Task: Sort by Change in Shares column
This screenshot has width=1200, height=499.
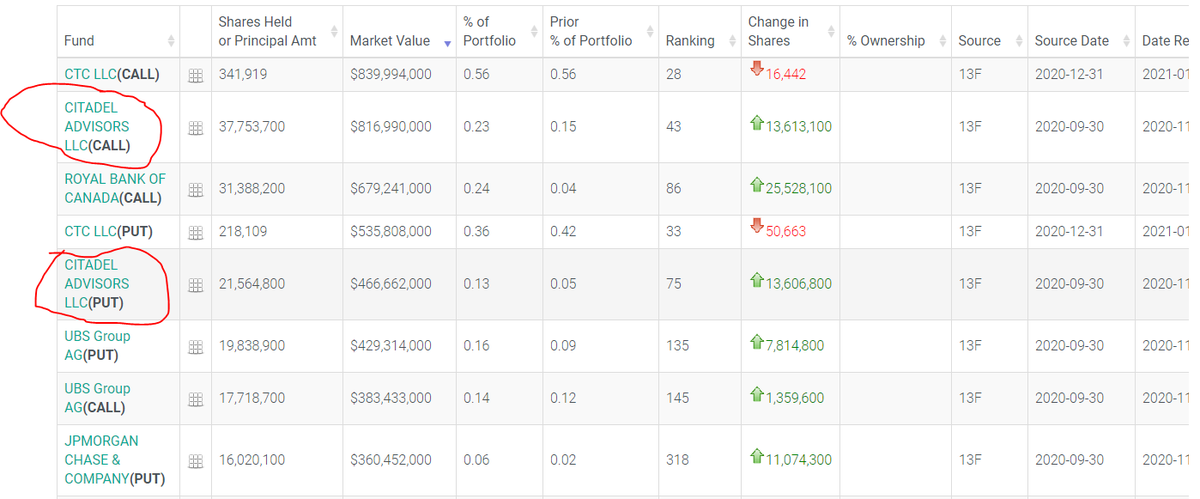Action: click(x=831, y=32)
